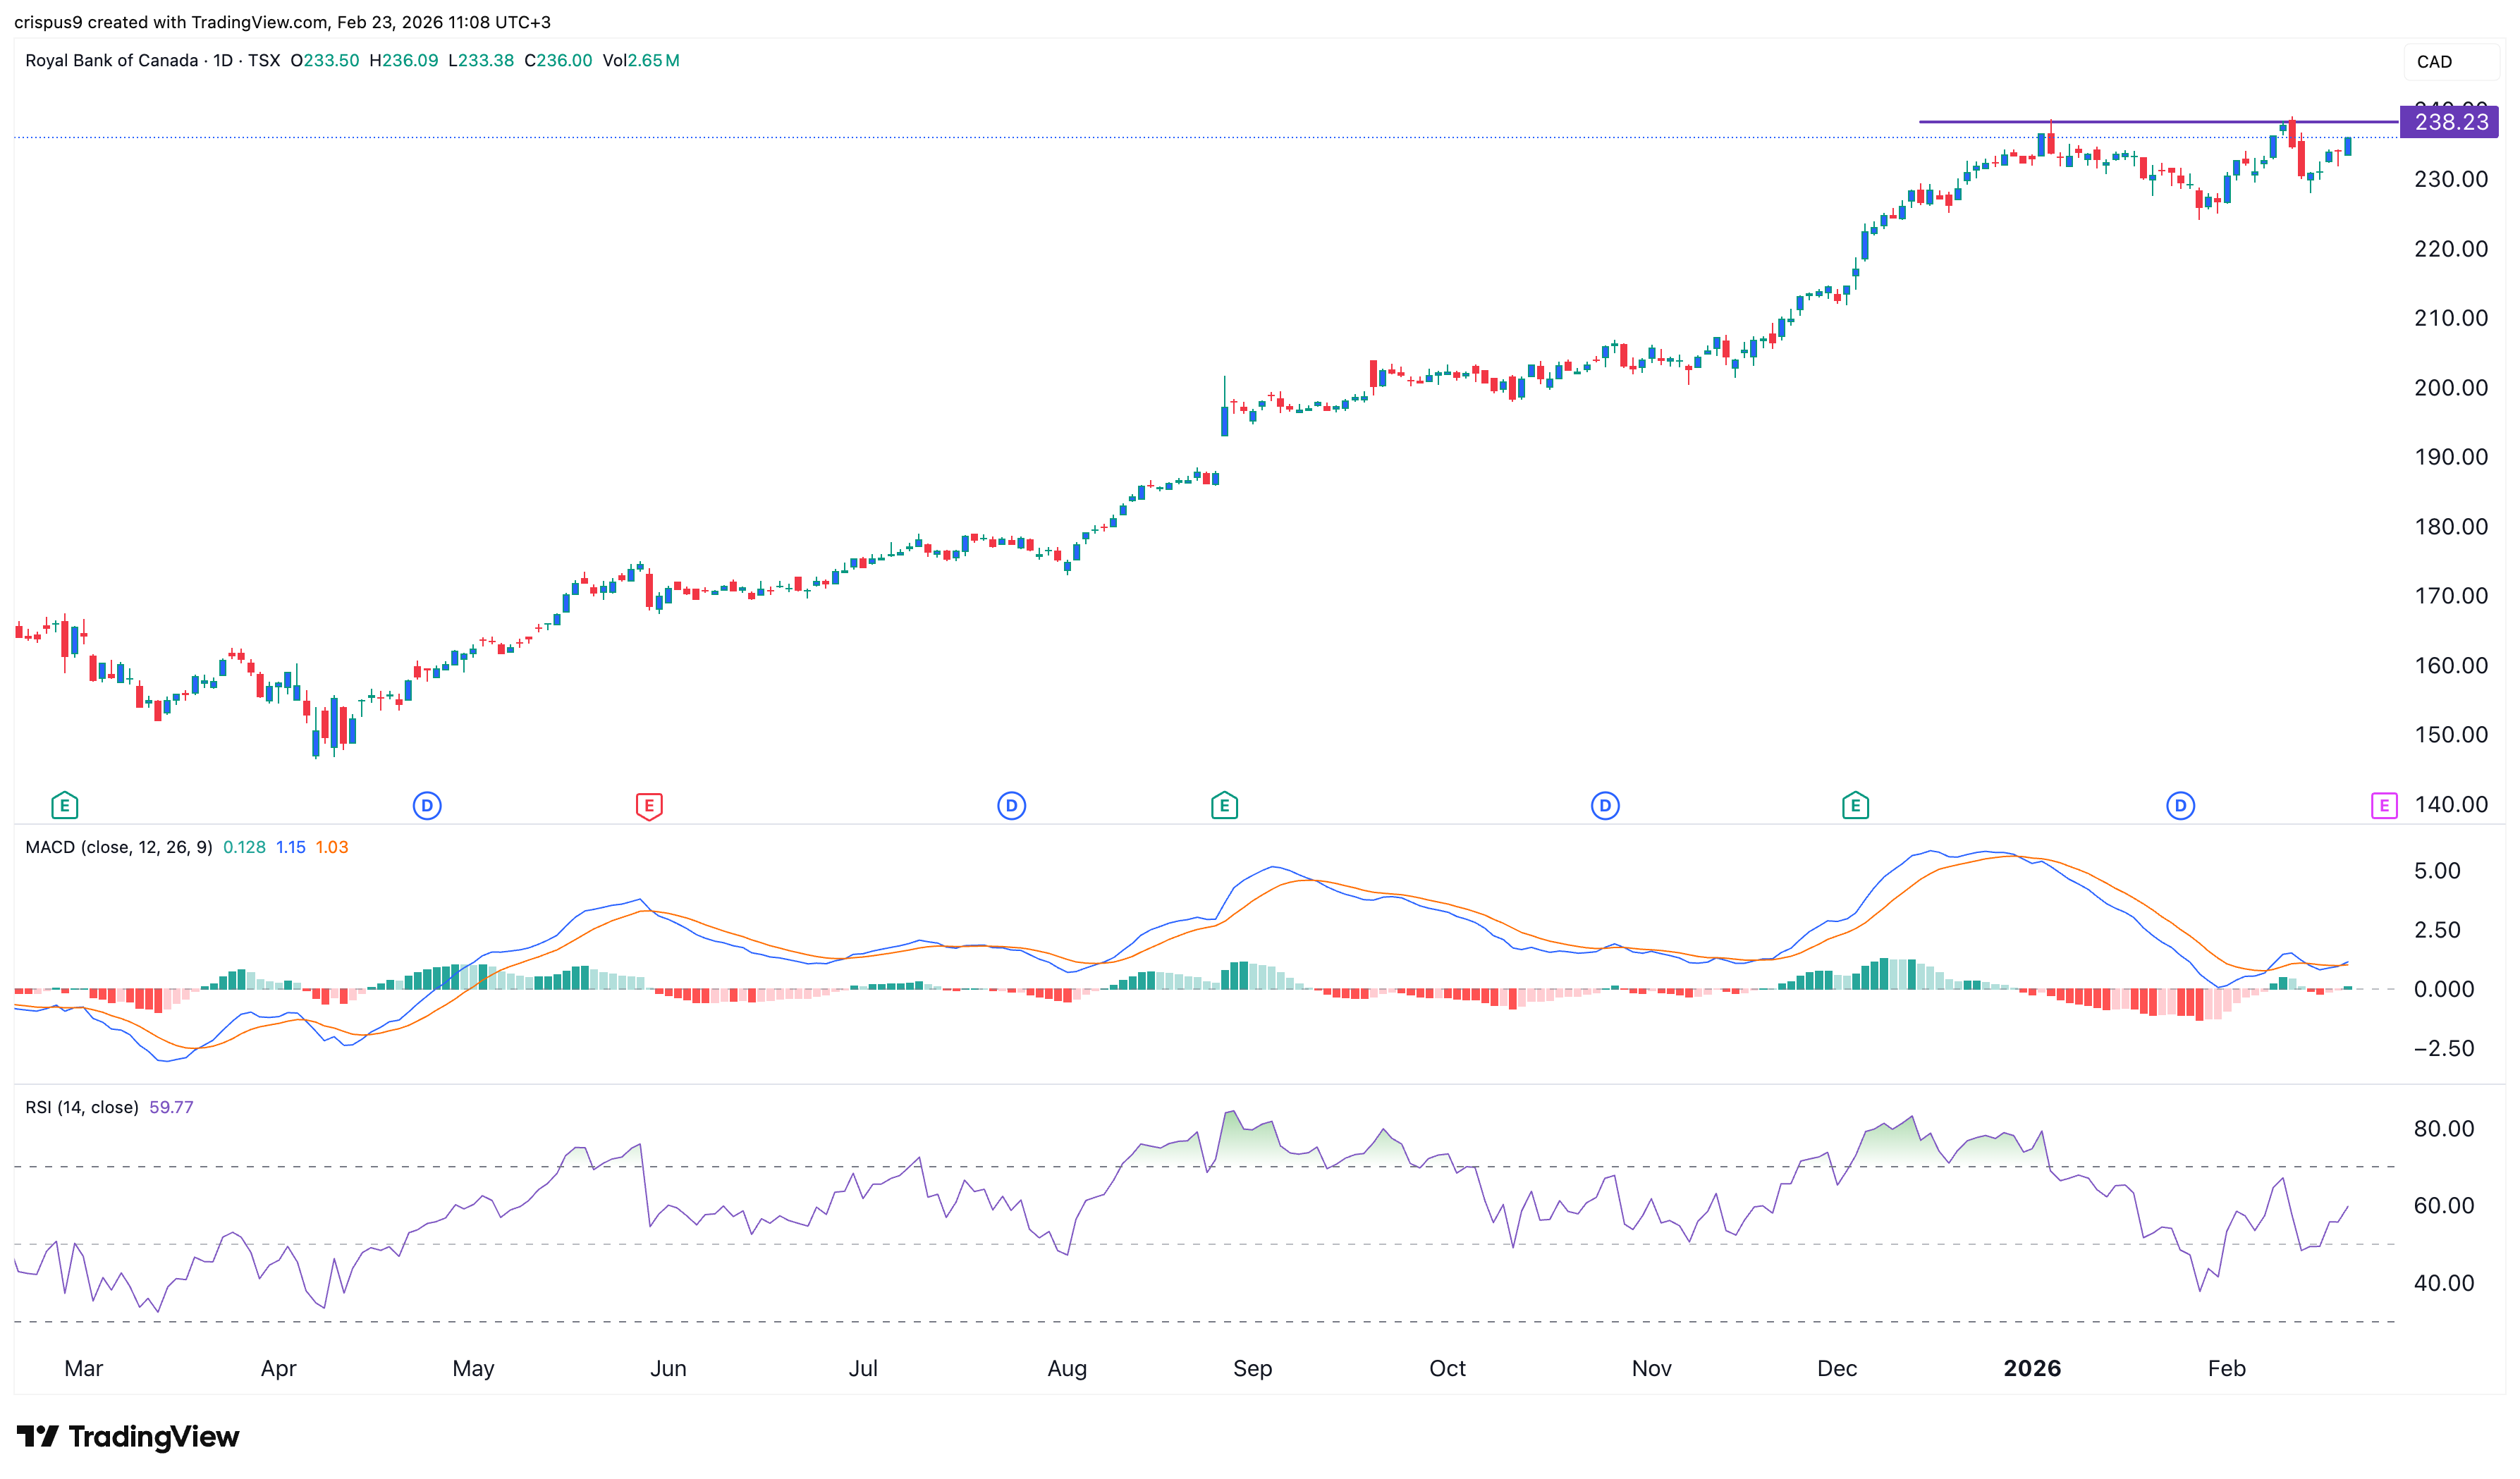The width and height of the screenshot is (2520, 1479).
Task: Open the green earnings marker in early December
Action: (x=1855, y=805)
